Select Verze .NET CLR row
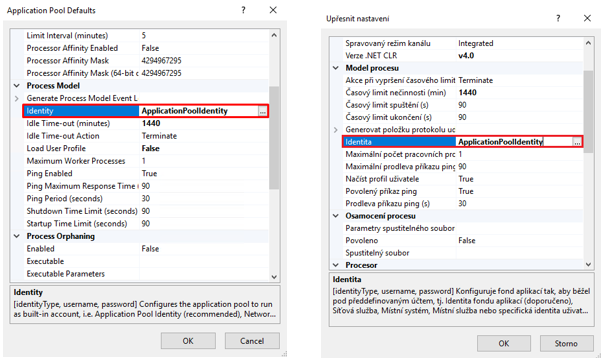Viewport: 604px width, 360px height. (463, 55)
